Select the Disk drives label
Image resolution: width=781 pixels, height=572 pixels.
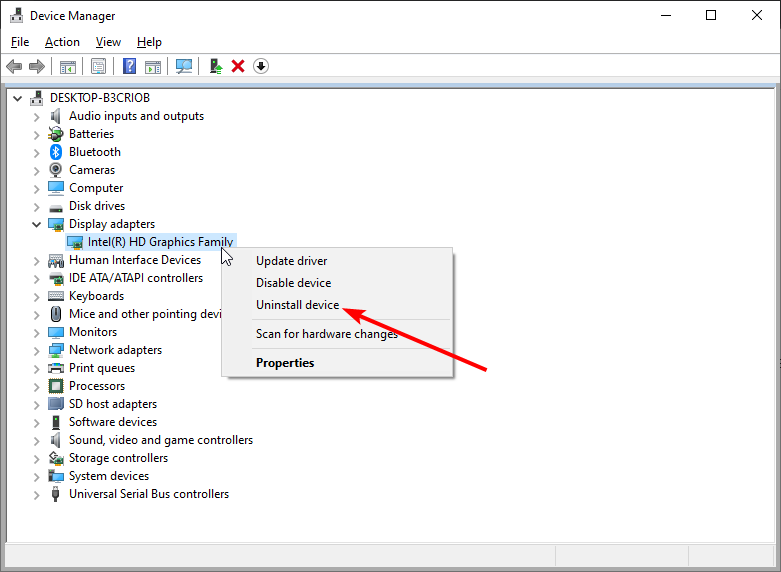pos(97,206)
